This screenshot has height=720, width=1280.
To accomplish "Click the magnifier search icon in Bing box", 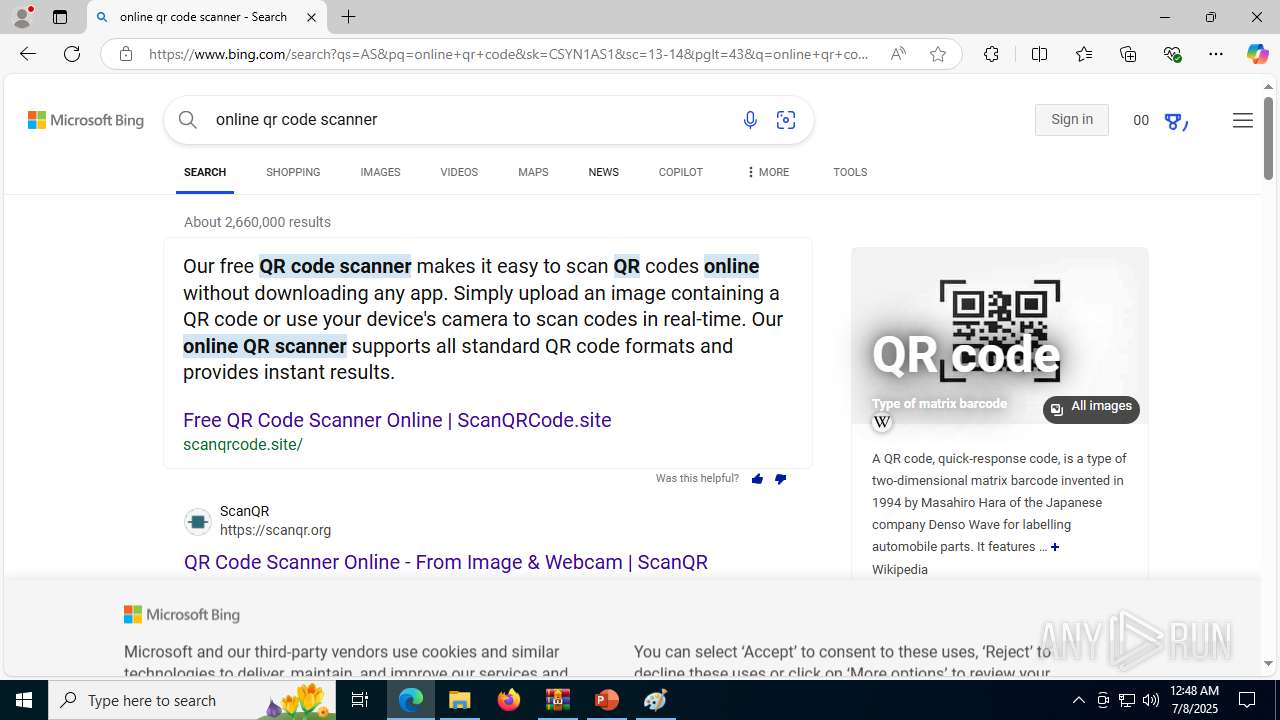I will coord(188,119).
